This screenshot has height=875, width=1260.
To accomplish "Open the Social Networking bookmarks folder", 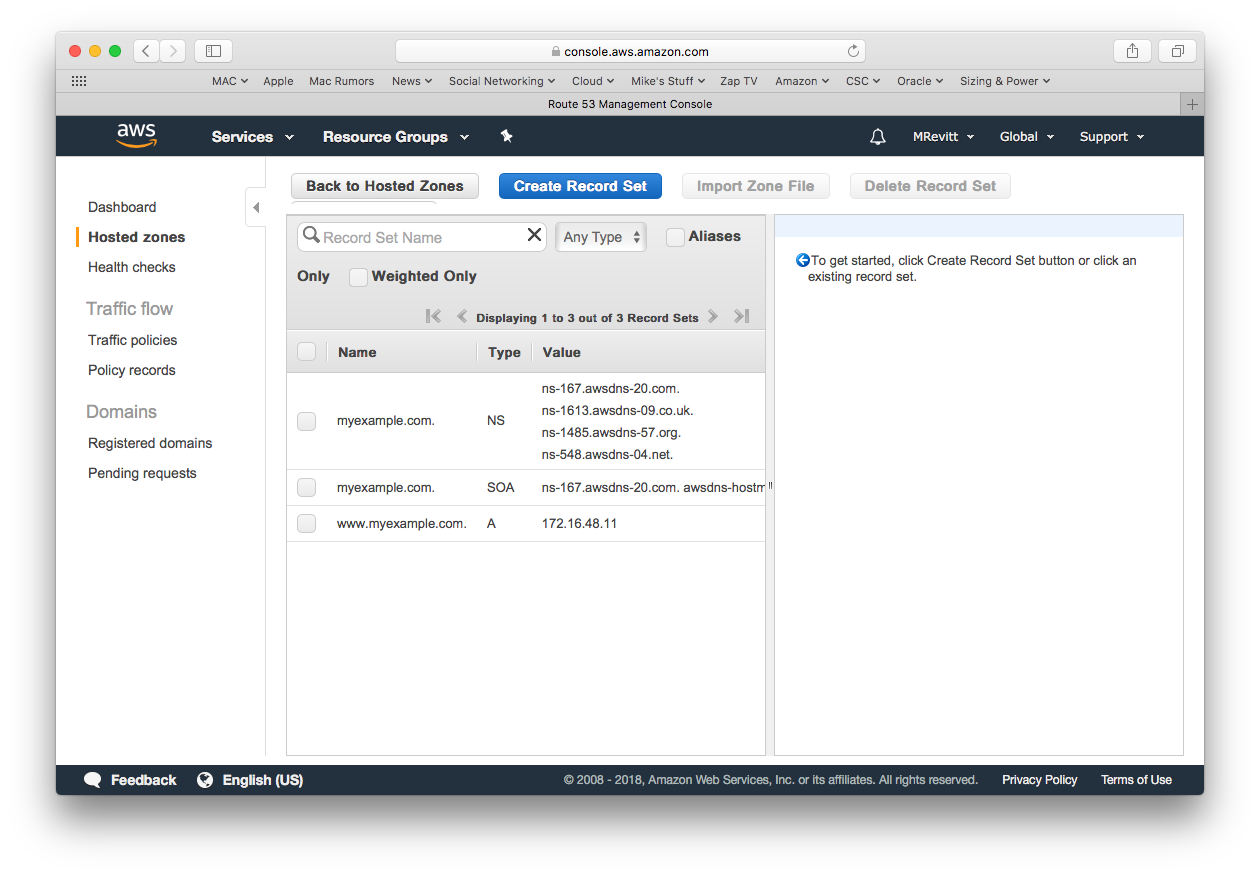I will coord(502,81).
